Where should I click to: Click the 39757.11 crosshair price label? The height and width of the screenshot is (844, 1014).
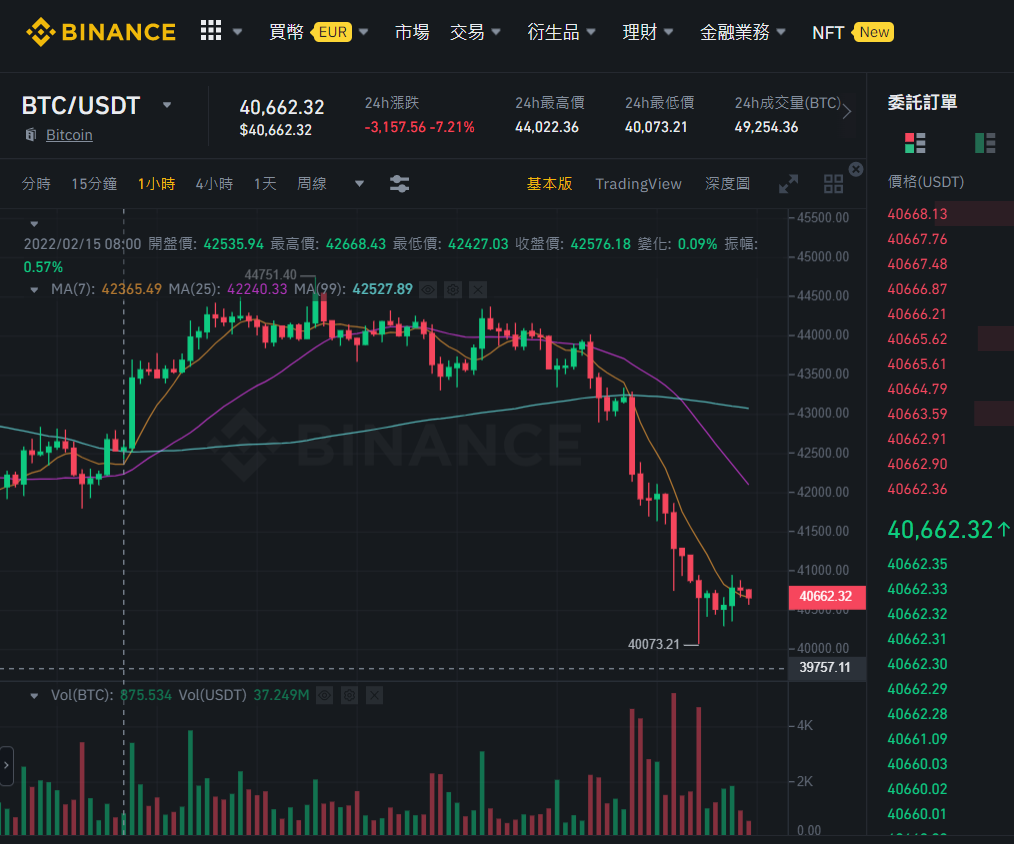pyautogui.click(x=826, y=667)
